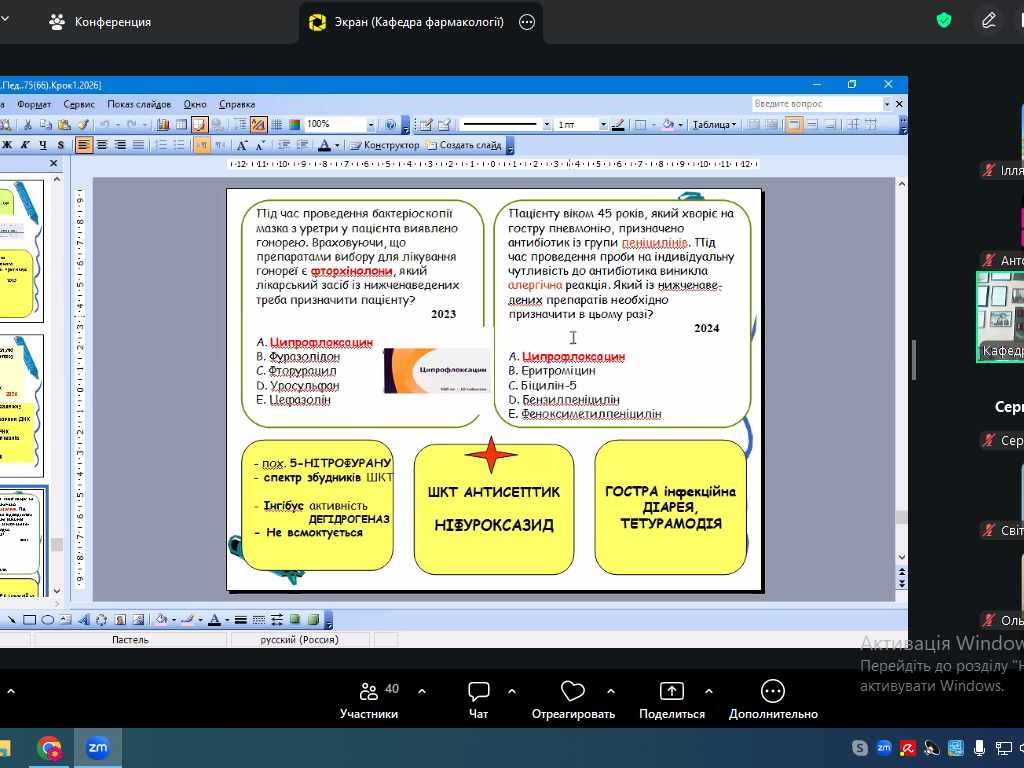
Task: Select the oval shape tool in drawing bar
Action: (x=48, y=620)
